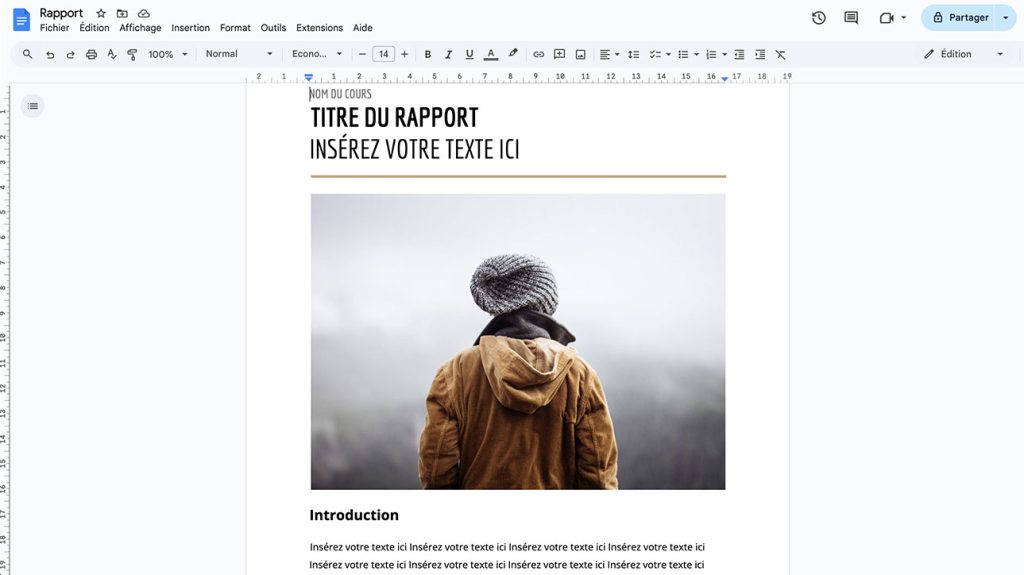
Task: Expand checklist options arrow
Action: 668,54
